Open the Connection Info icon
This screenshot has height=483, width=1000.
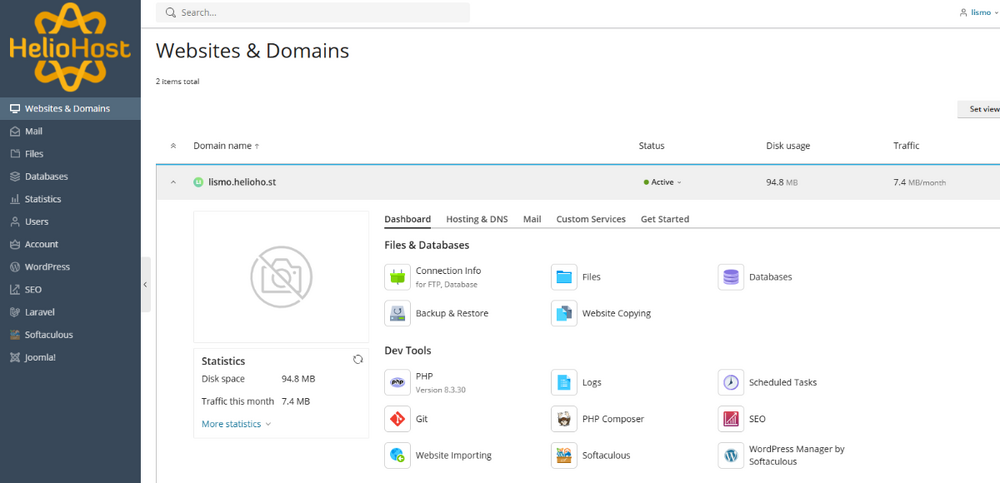(x=397, y=277)
